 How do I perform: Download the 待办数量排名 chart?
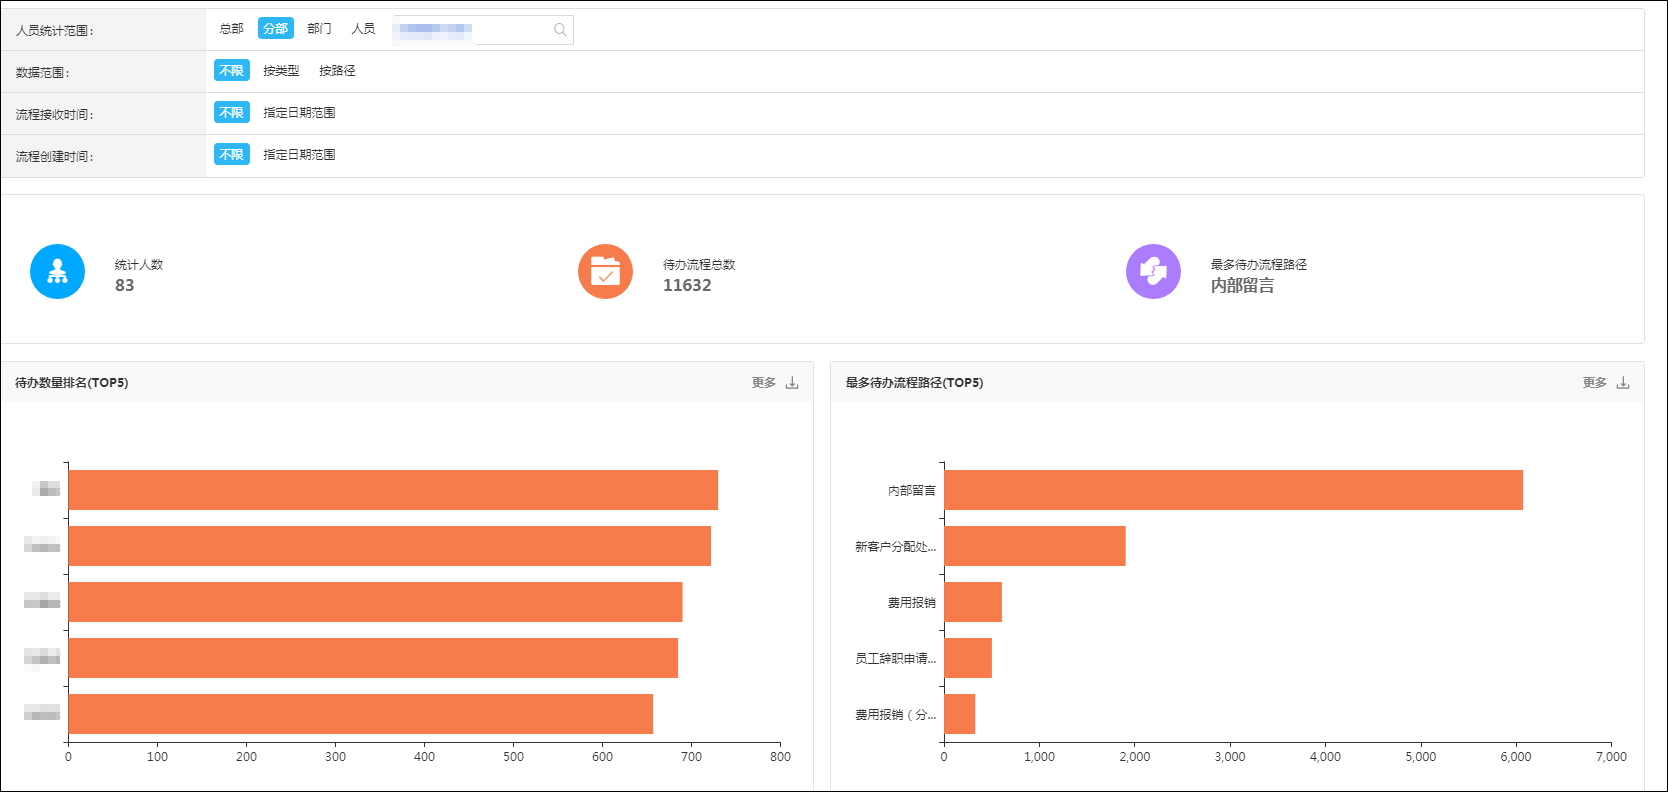[x=792, y=383]
